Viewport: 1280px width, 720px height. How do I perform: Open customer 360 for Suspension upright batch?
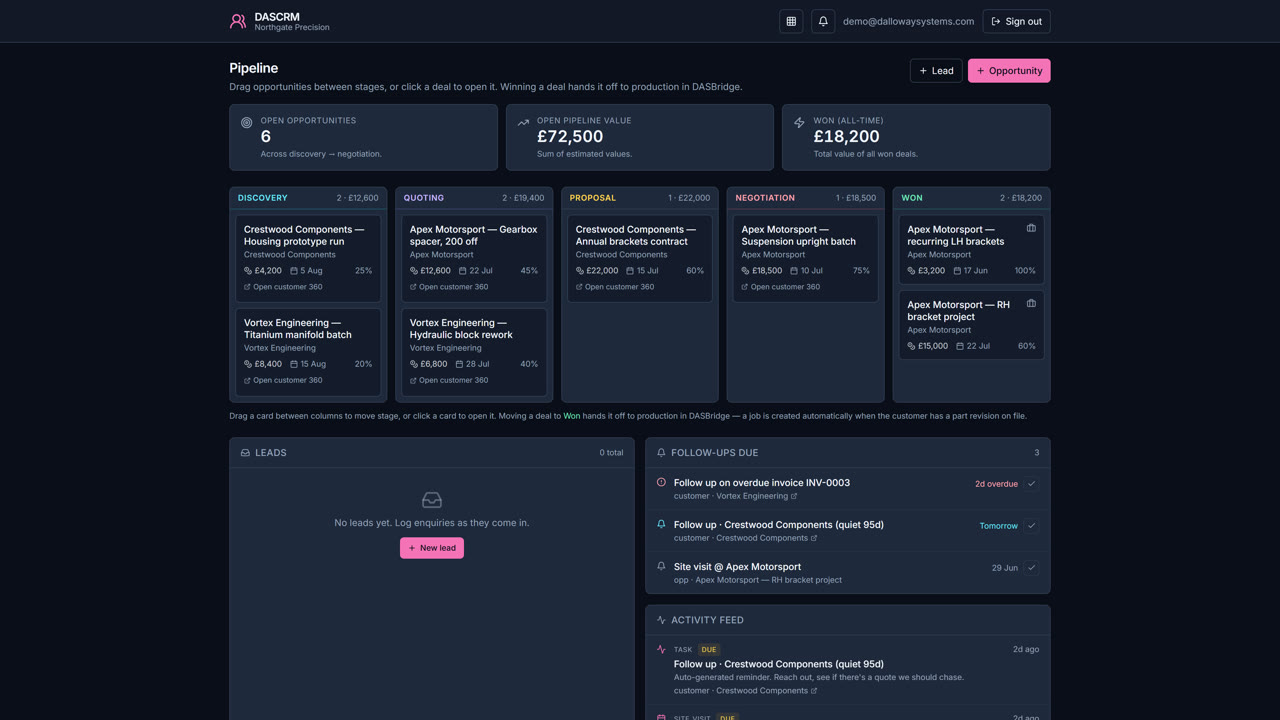pyautogui.click(x=781, y=287)
